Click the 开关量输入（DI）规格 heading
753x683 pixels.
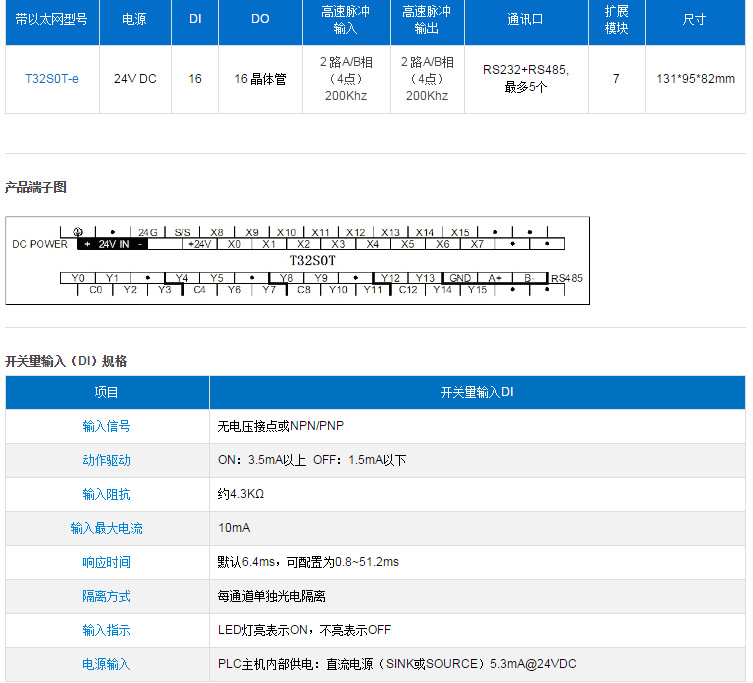pyautogui.click(x=66, y=361)
